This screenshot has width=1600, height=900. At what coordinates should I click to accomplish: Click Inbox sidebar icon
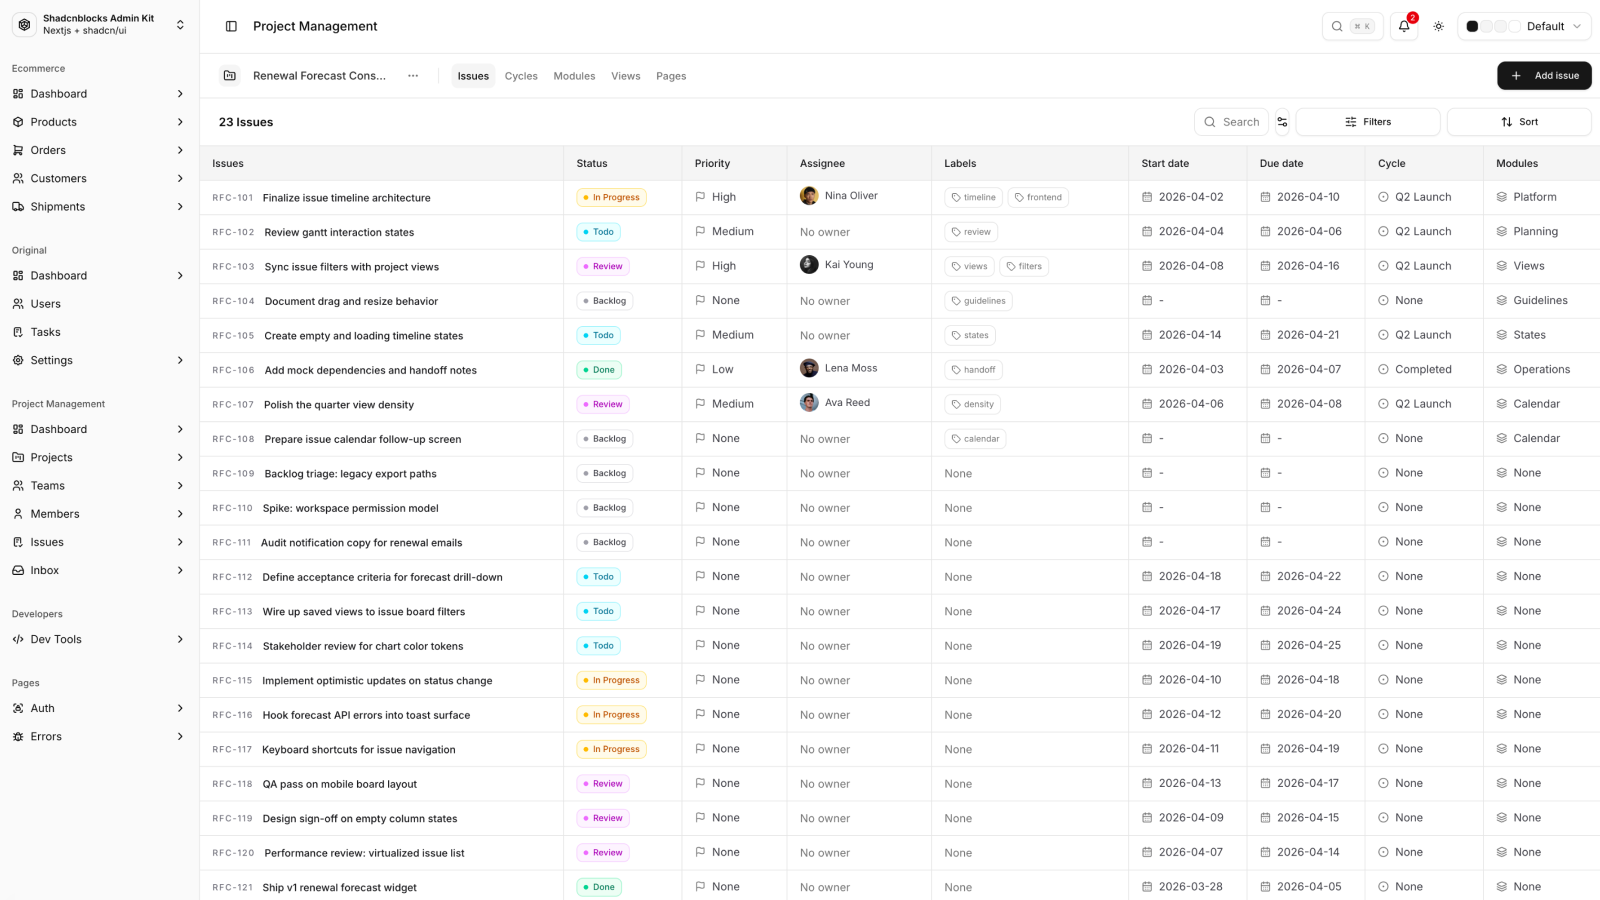(x=18, y=570)
